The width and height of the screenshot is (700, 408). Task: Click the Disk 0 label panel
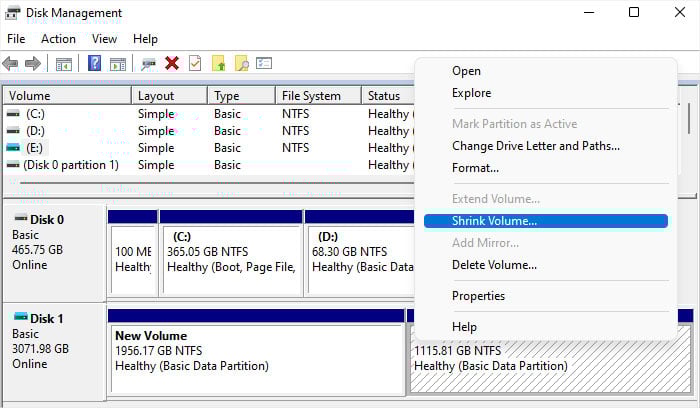tap(54, 253)
